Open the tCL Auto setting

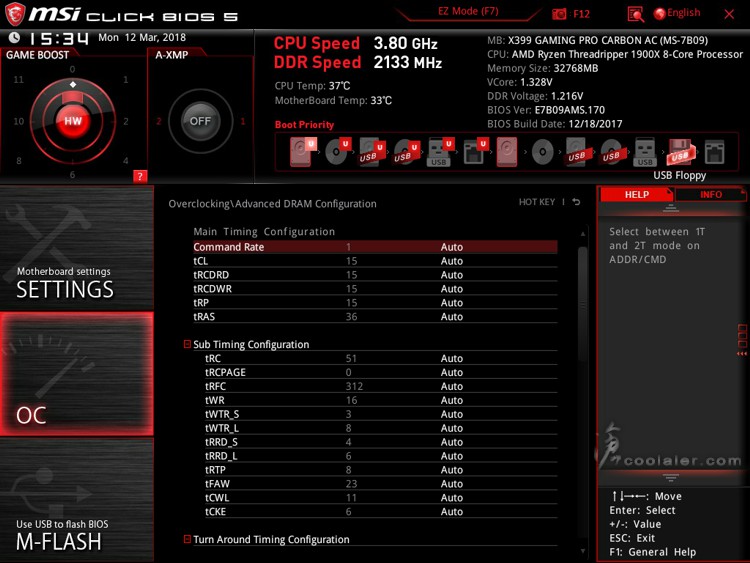[x=452, y=261]
